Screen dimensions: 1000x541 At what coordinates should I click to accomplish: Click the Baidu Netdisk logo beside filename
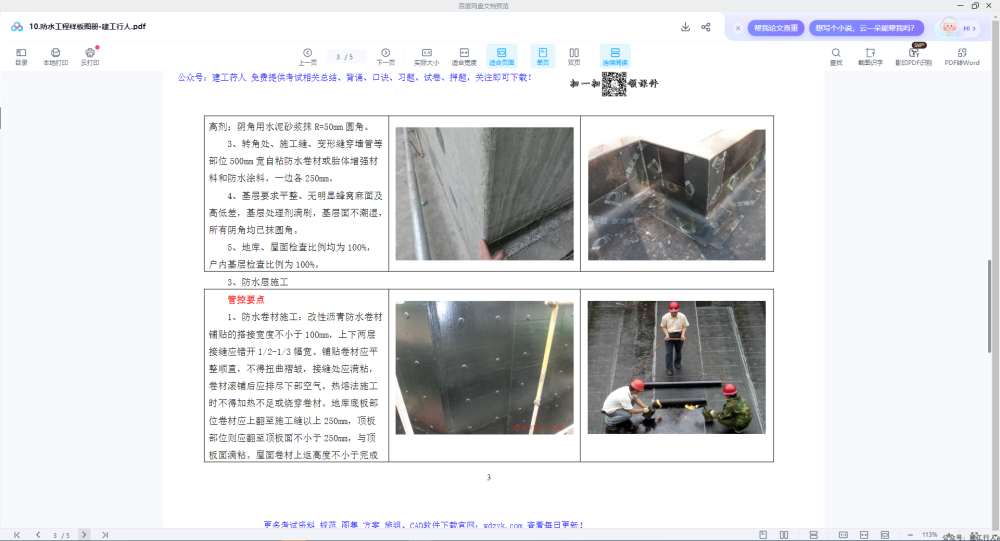pos(17,27)
